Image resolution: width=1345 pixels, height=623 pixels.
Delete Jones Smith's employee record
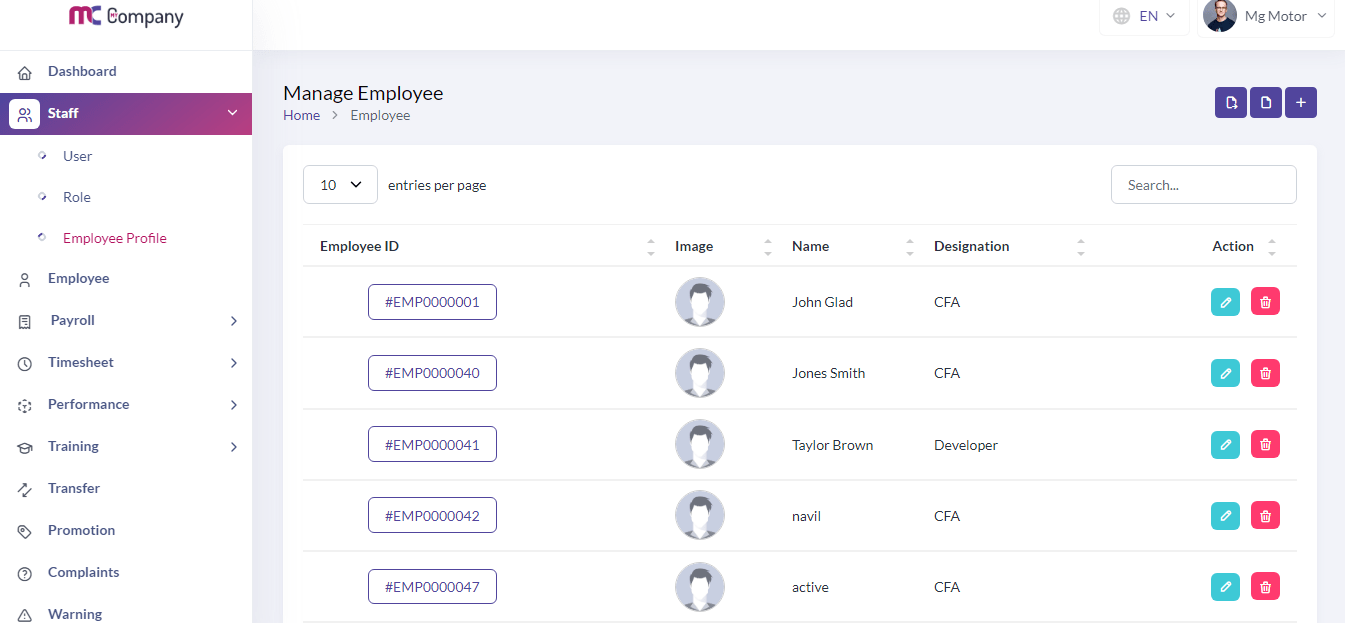tap(1265, 373)
